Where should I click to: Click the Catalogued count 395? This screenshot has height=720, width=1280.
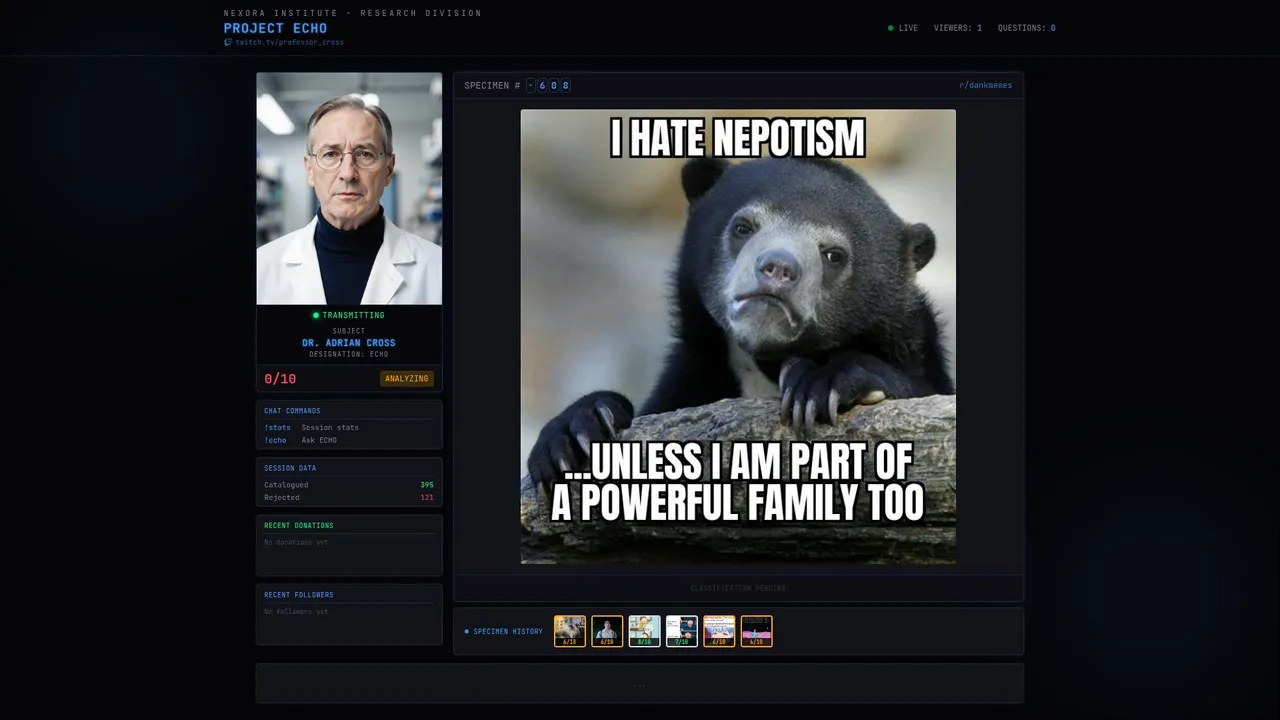427,485
